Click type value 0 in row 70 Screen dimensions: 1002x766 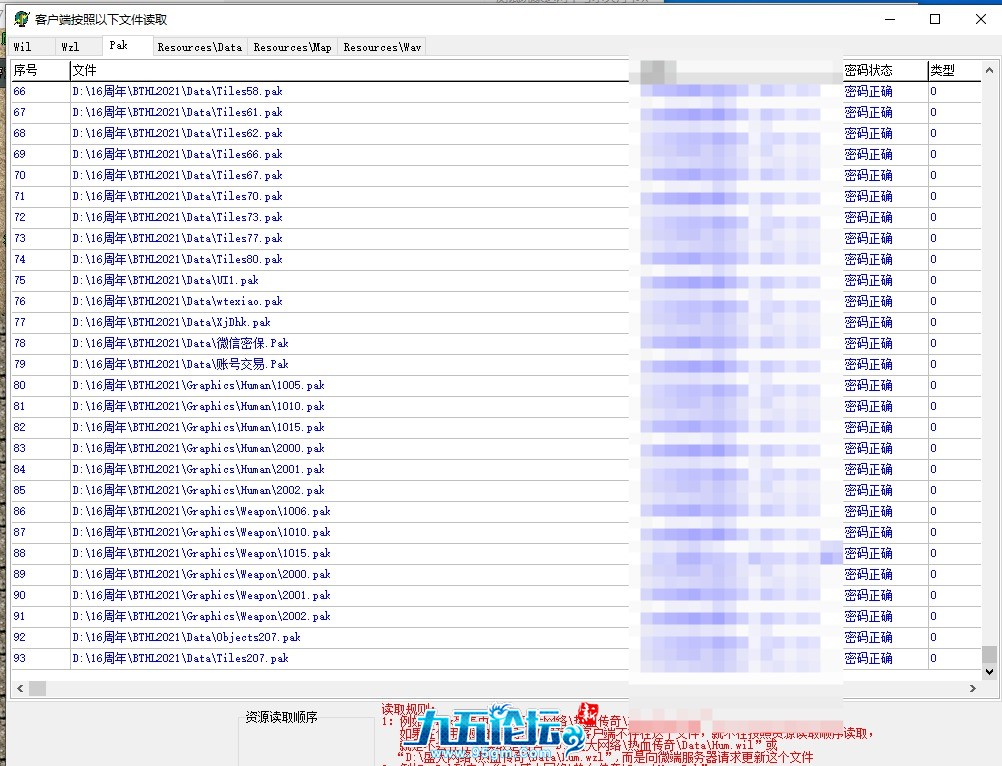(x=934, y=175)
